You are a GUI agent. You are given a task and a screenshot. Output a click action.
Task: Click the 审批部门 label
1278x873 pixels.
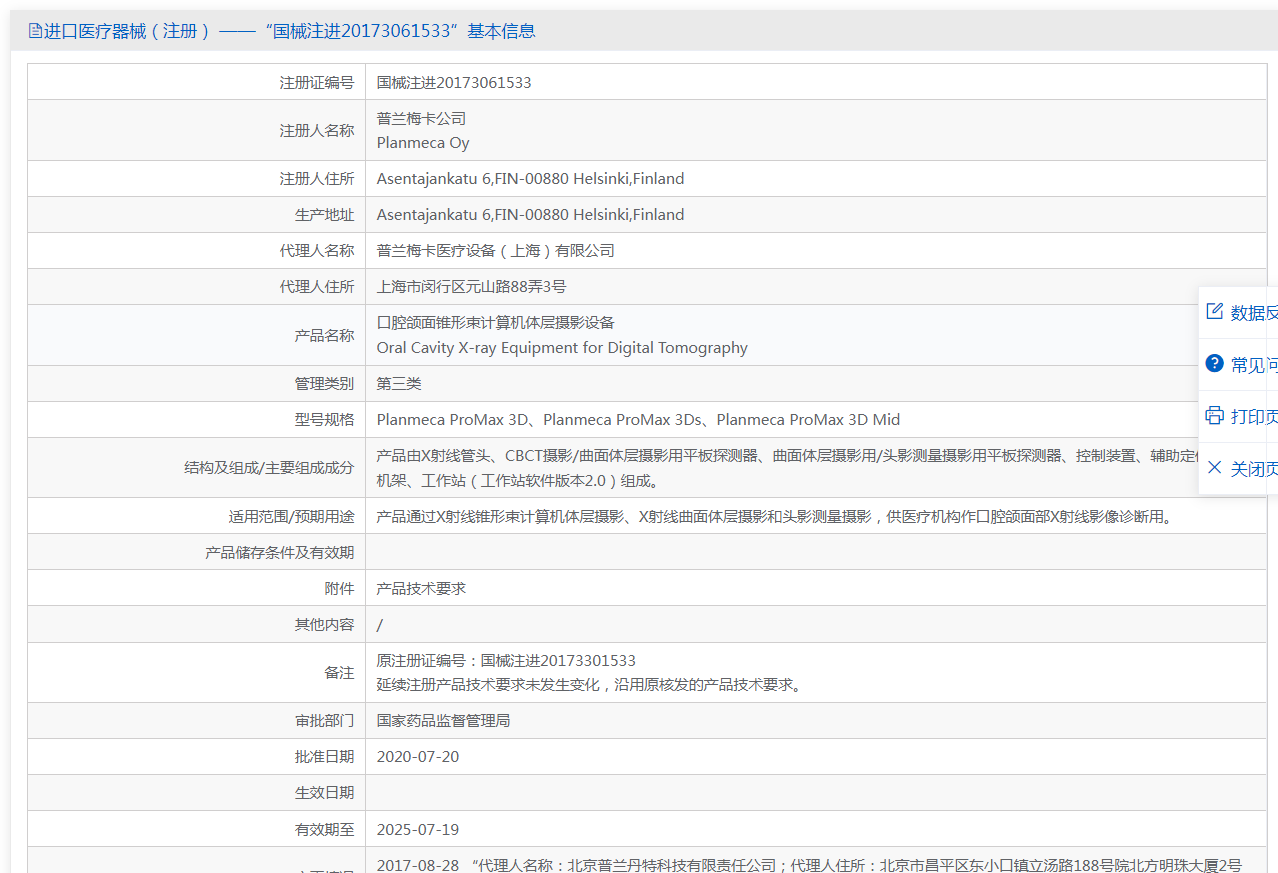click(324, 721)
